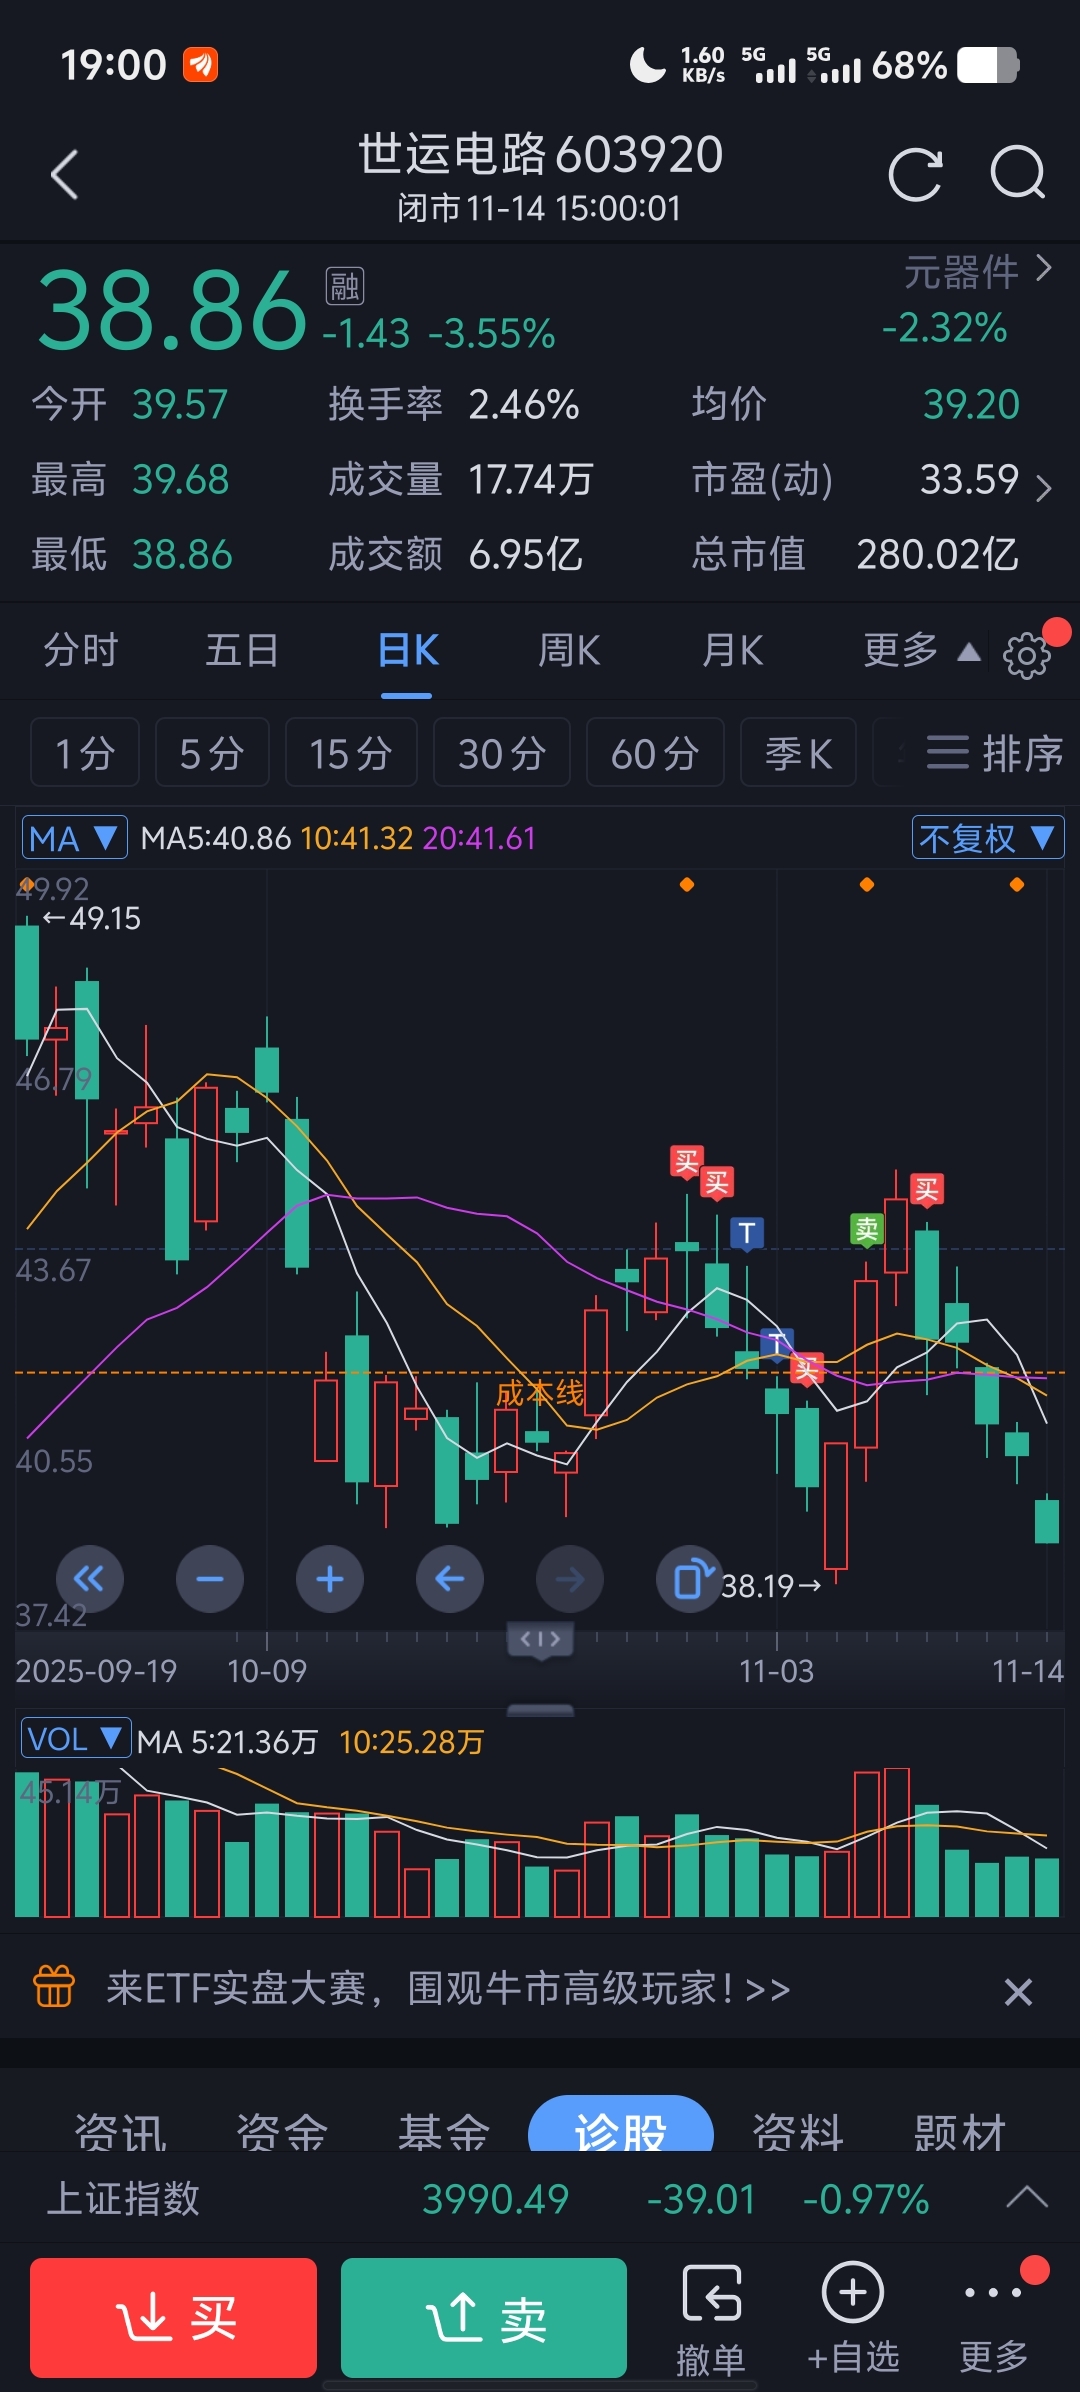Image resolution: width=1080 pixels, height=2392 pixels.
Task: Open the ETF实盘大赛 promo link
Action: pyautogui.click(x=448, y=1988)
